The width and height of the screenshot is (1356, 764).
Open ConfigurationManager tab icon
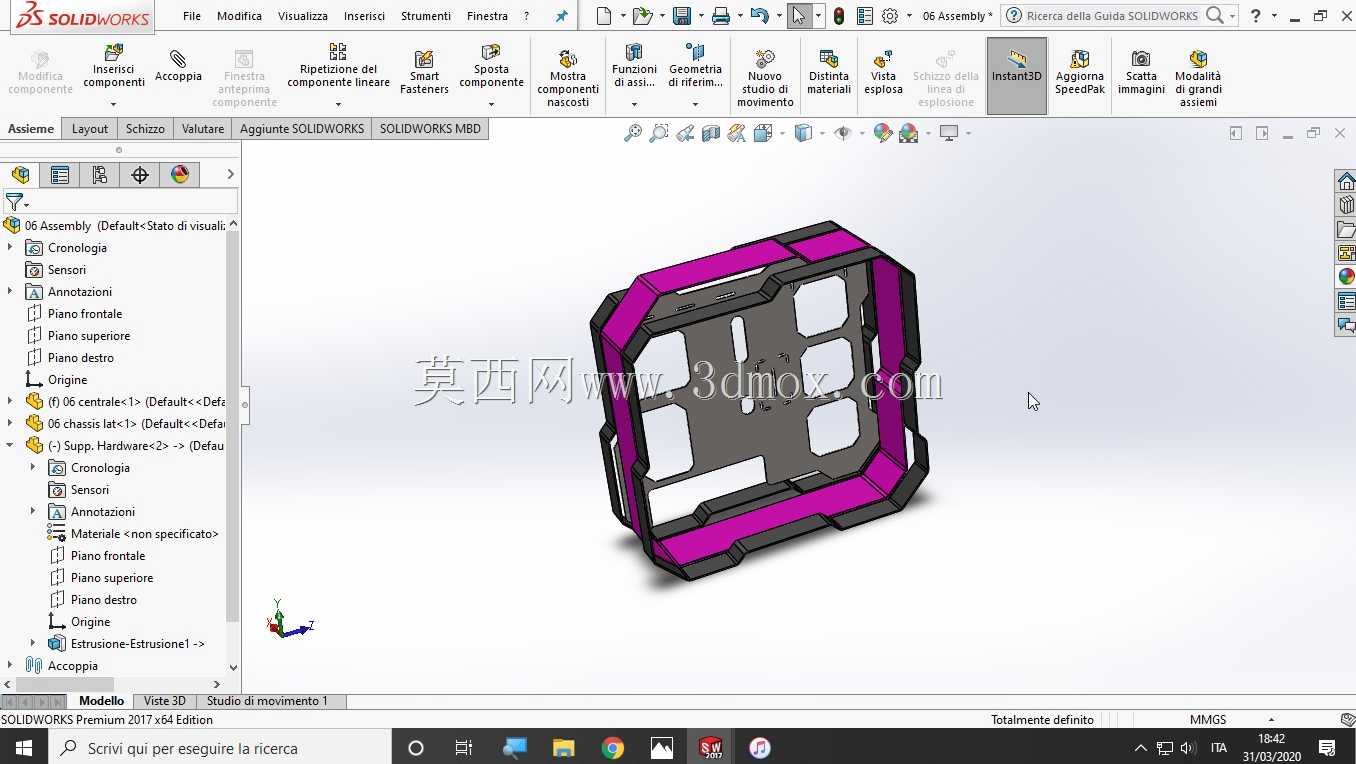click(x=100, y=175)
